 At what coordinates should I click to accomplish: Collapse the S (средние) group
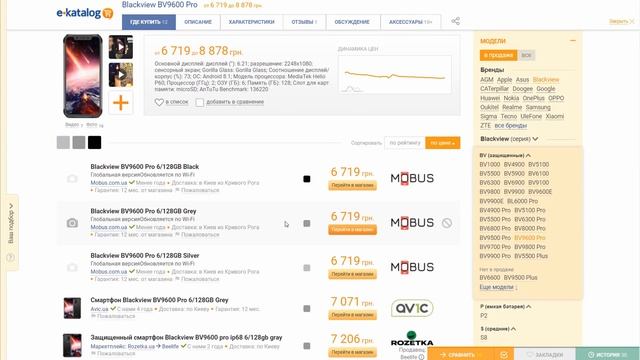tap(498, 329)
